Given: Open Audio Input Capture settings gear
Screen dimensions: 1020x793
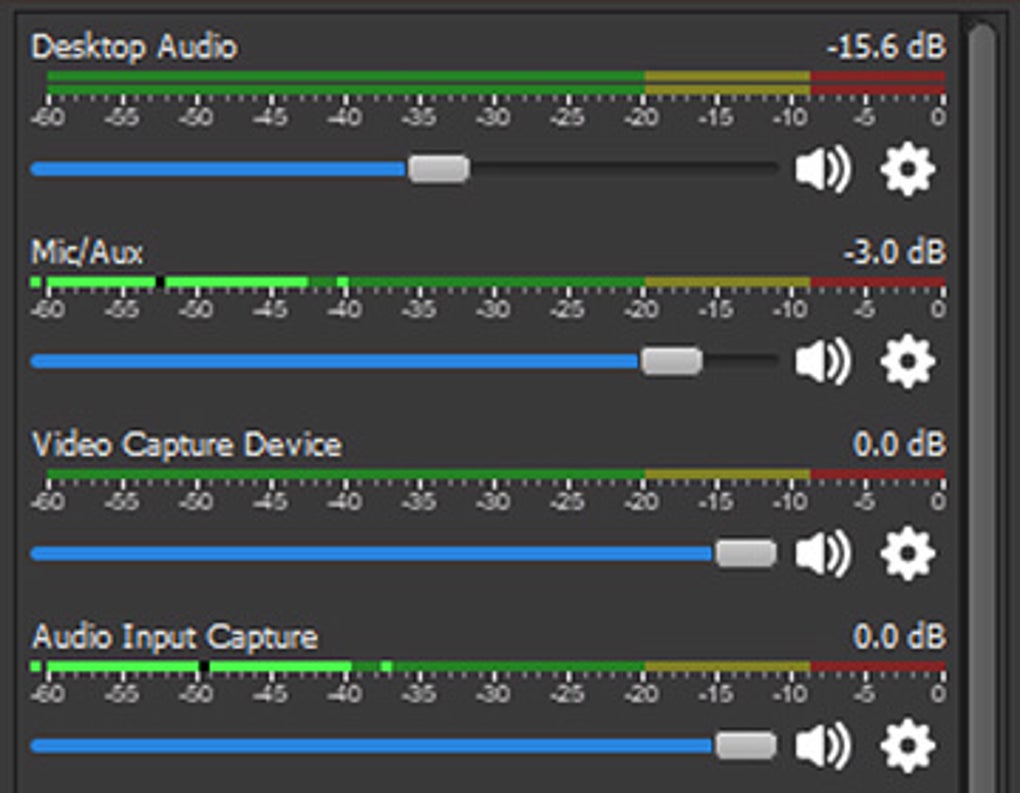Looking at the screenshot, I should click(x=907, y=746).
